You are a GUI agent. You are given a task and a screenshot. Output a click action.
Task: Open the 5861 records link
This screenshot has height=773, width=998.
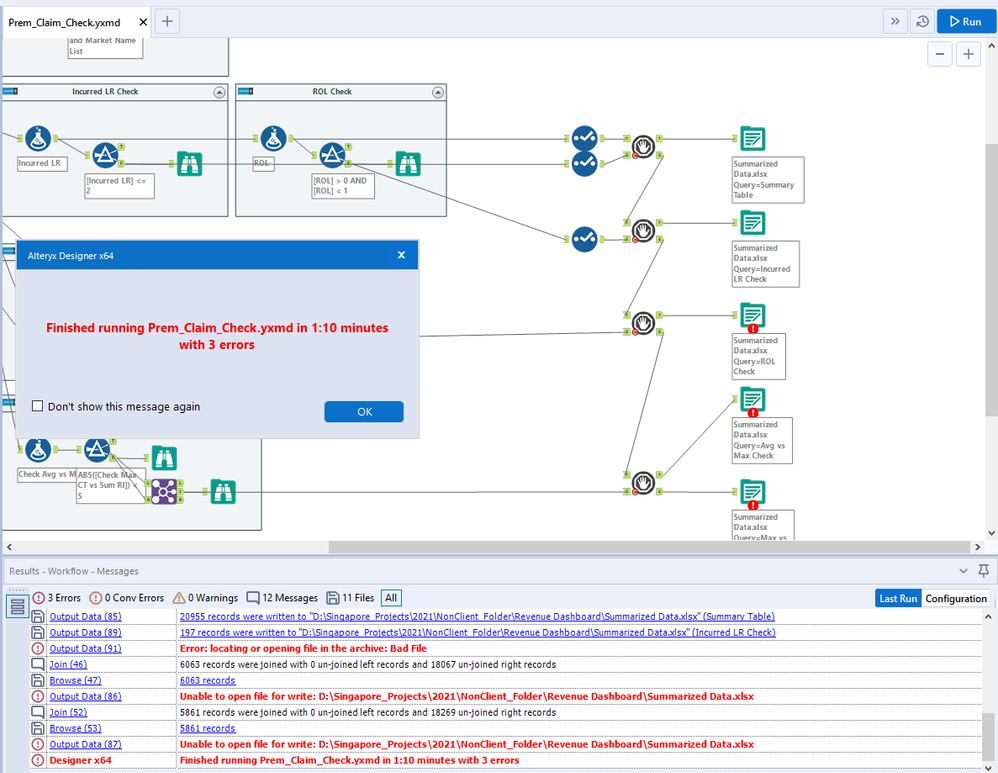(x=207, y=728)
